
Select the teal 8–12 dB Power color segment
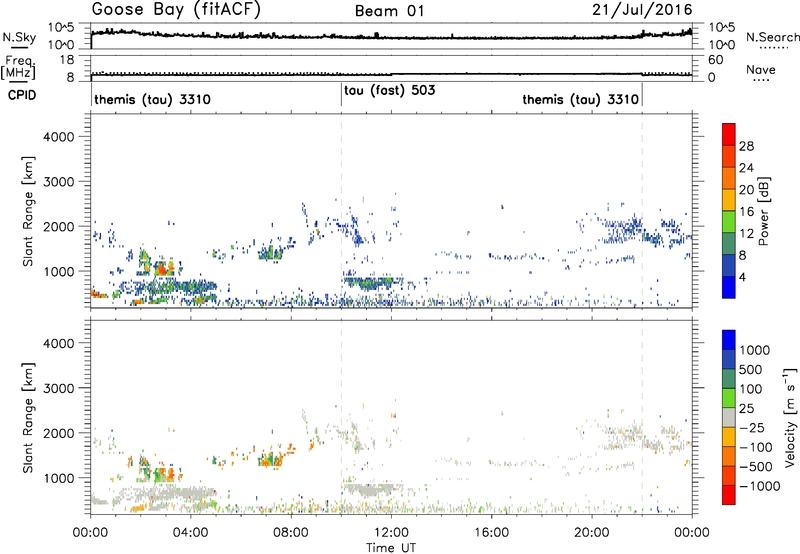tap(729, 243)
